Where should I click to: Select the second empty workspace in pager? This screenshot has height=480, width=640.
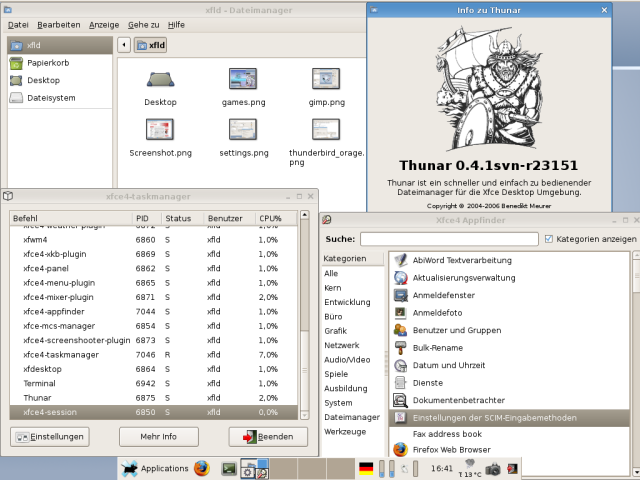point(311,469)
